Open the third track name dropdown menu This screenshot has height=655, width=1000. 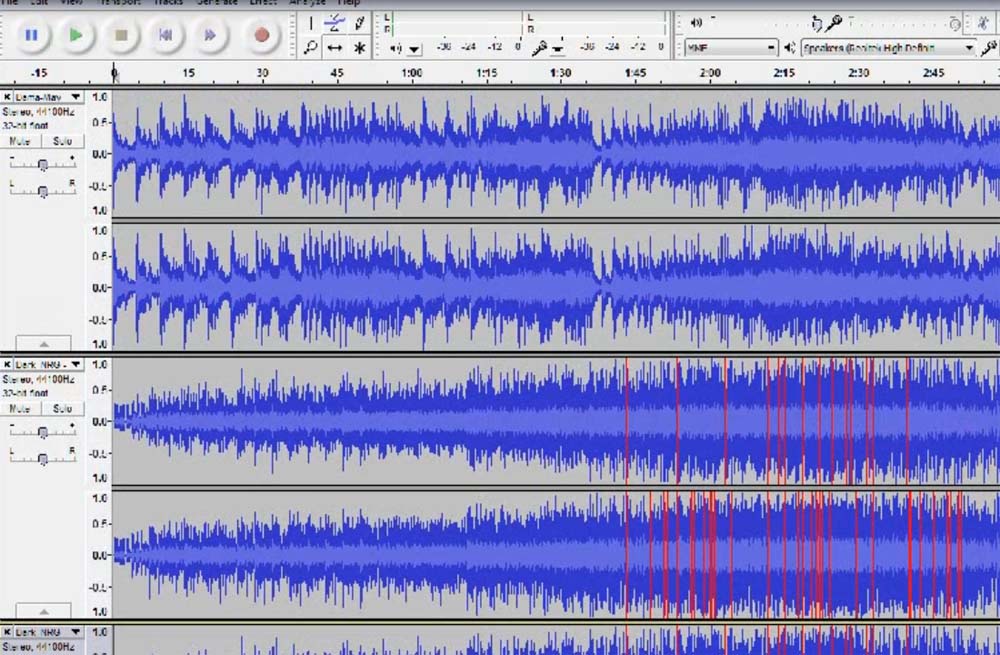48,632
